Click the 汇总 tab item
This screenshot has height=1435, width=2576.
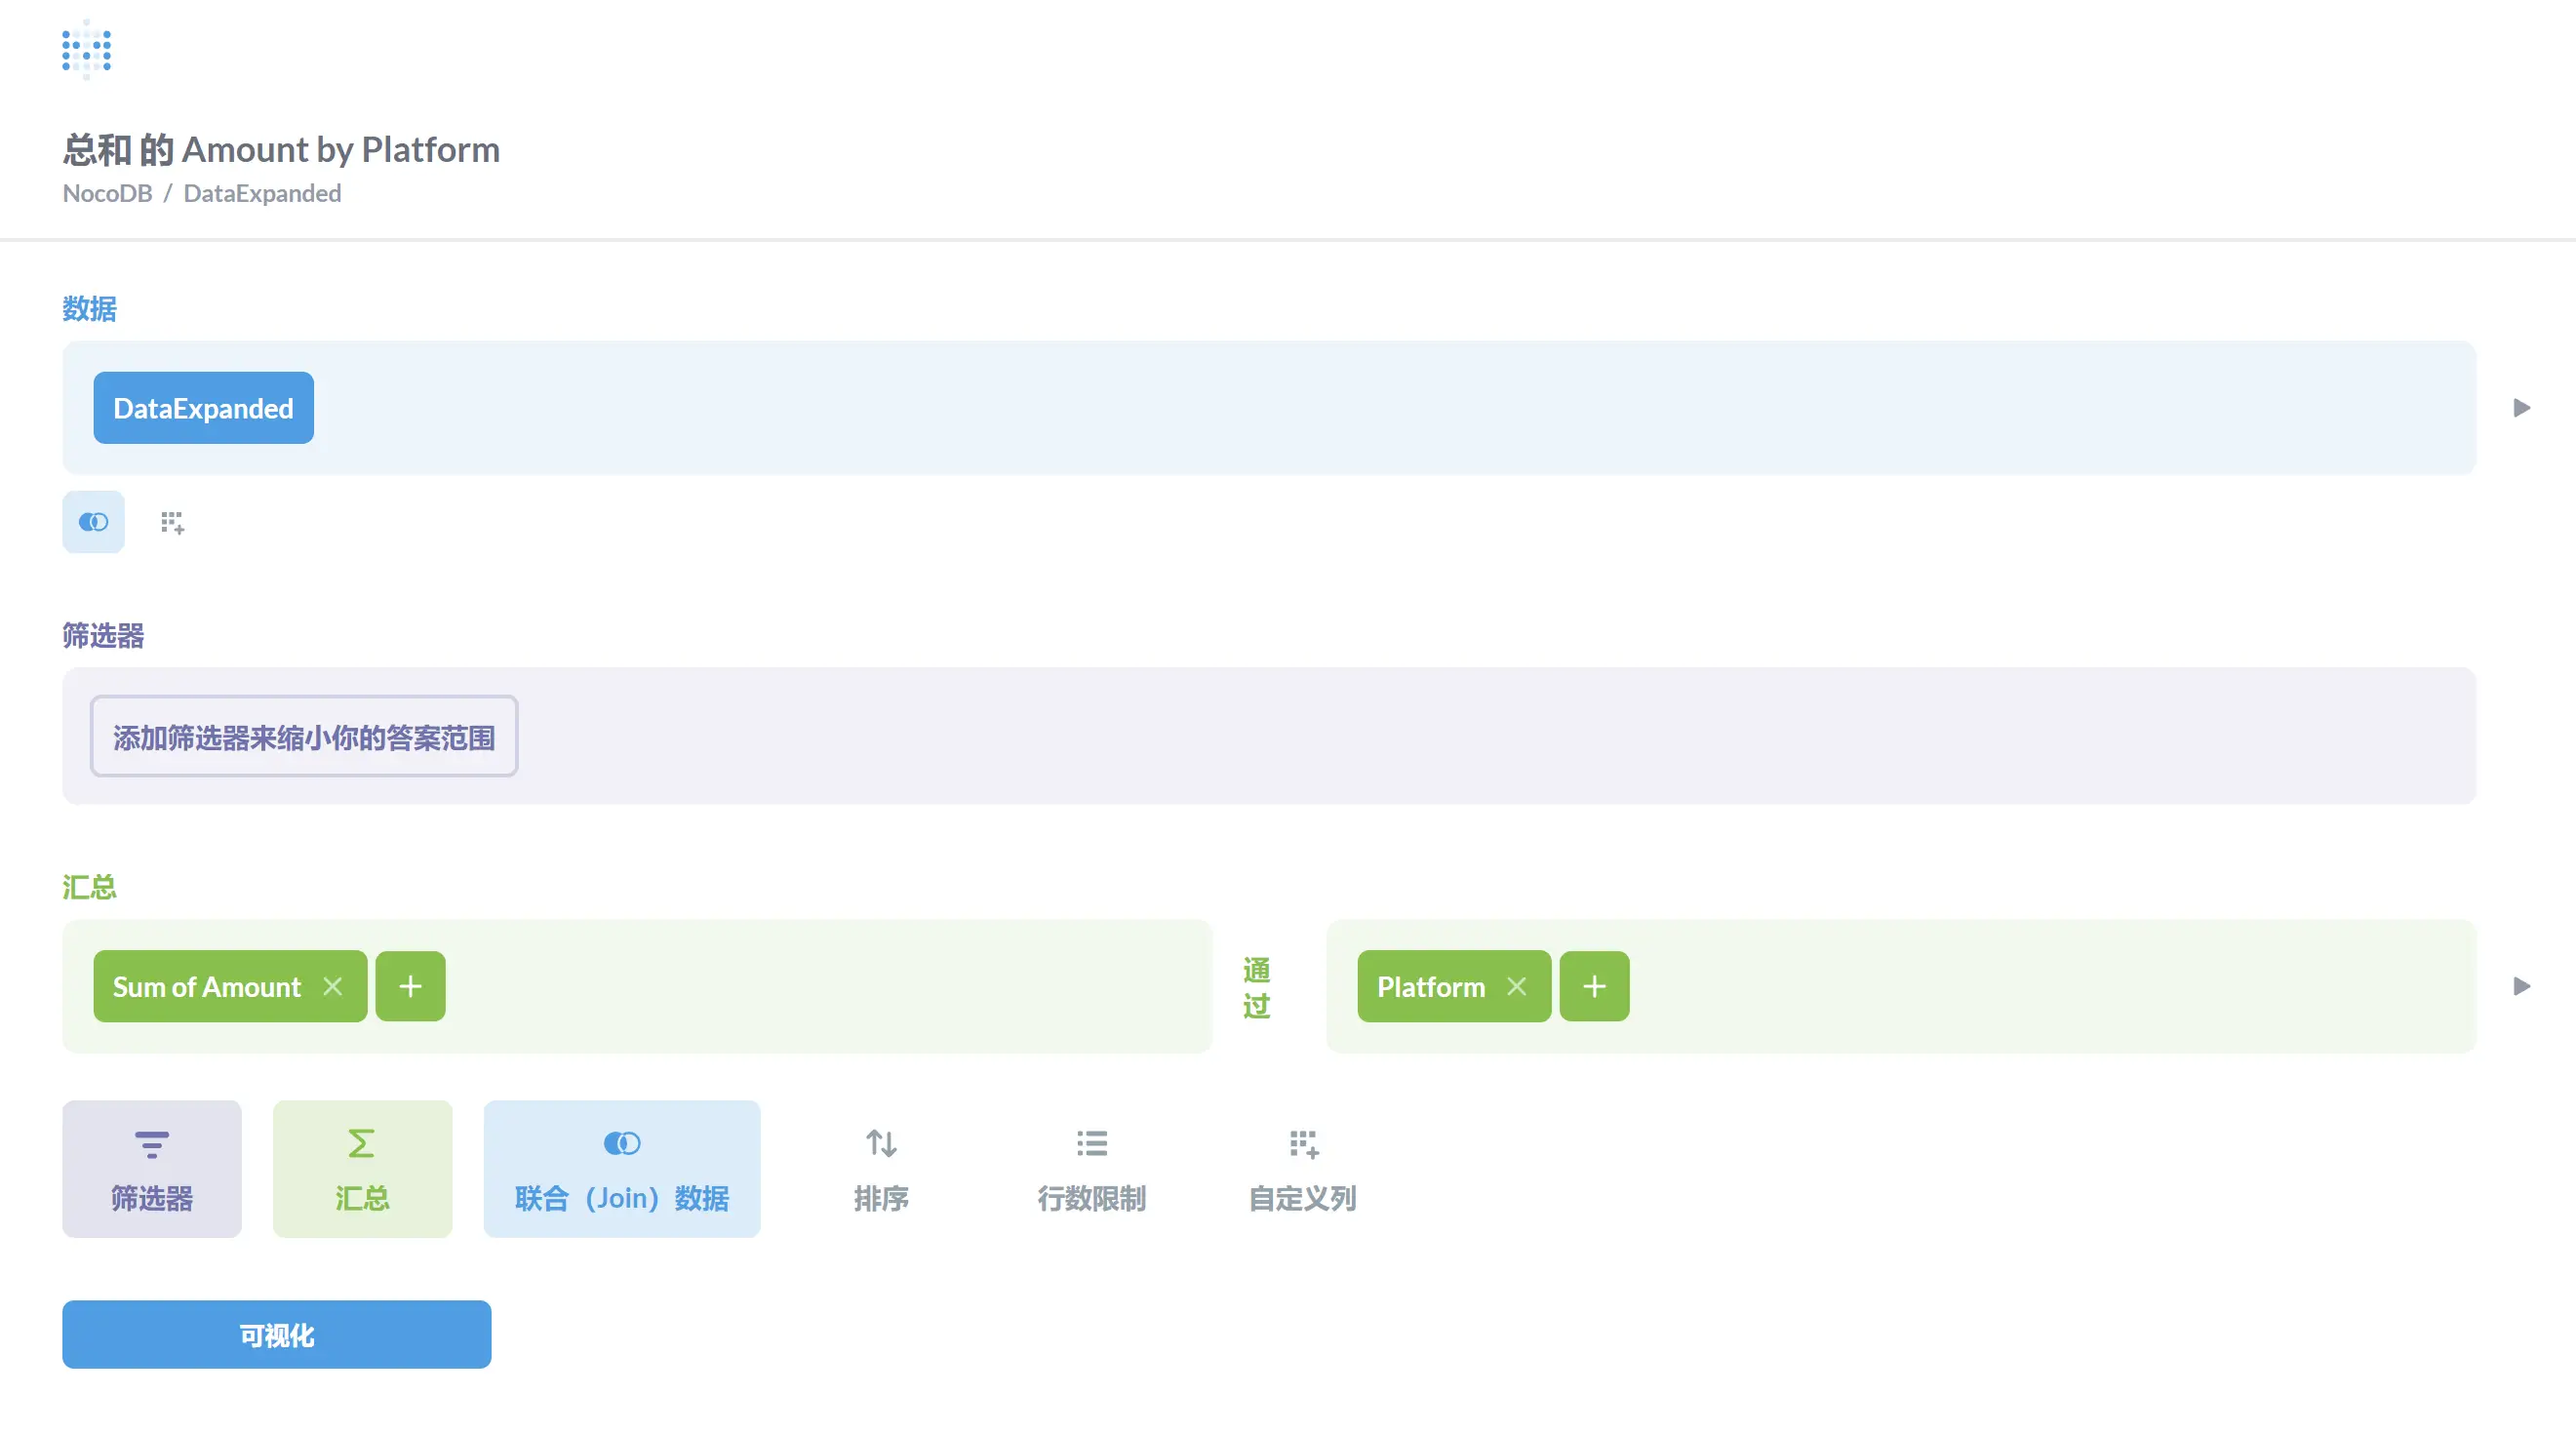(362, 1168)
